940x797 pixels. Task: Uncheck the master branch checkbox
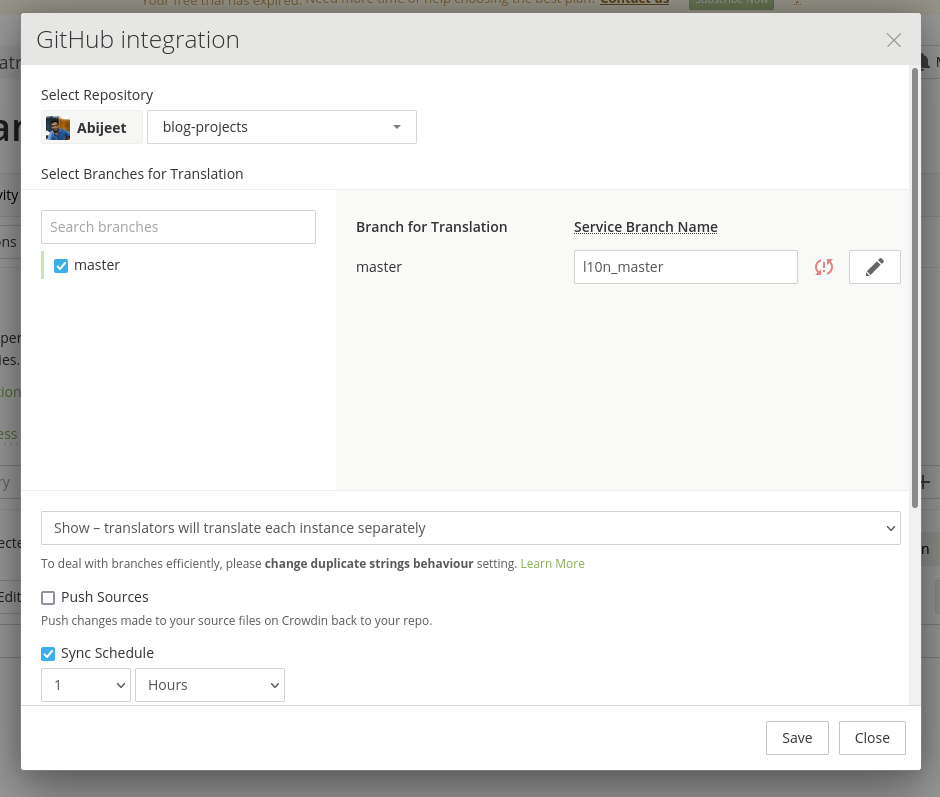[61, 266]
